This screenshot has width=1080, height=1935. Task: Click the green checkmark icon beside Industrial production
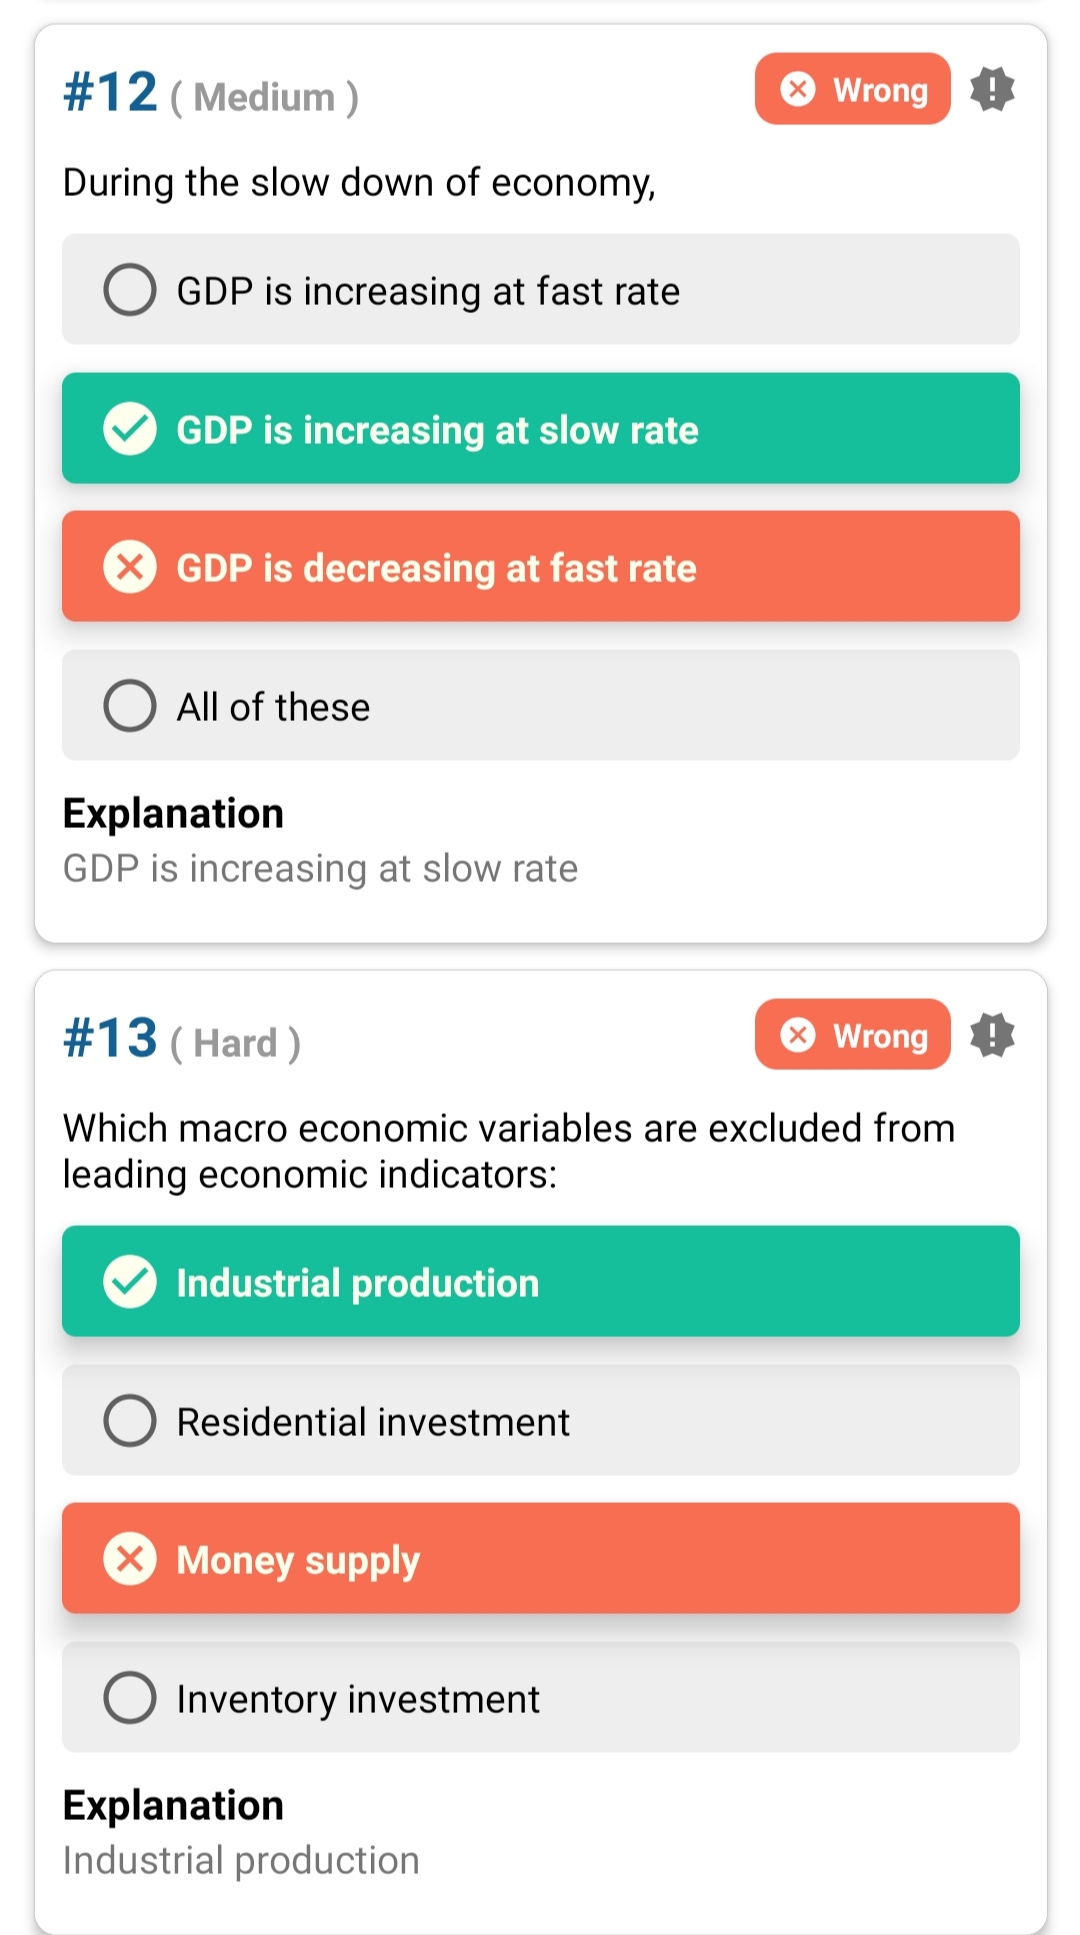coord(130,1282)
